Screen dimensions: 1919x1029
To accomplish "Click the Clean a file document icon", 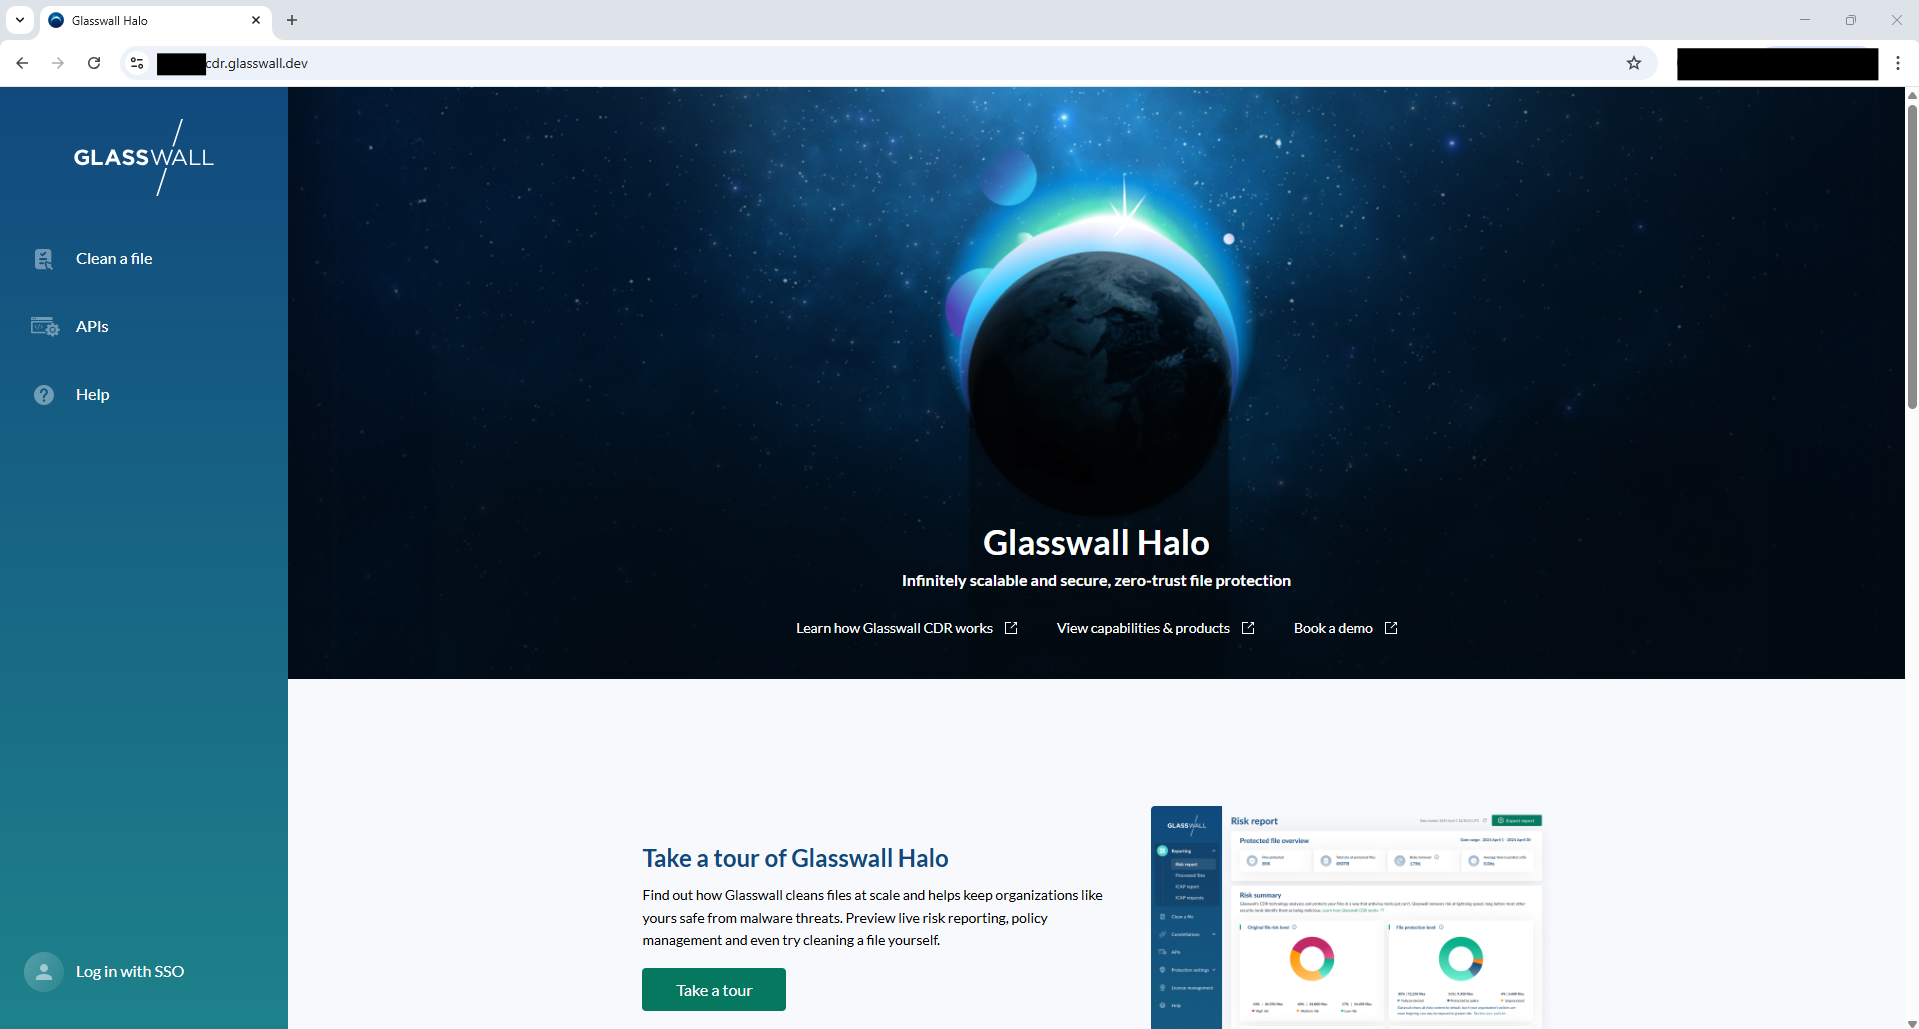I will 44,259.
